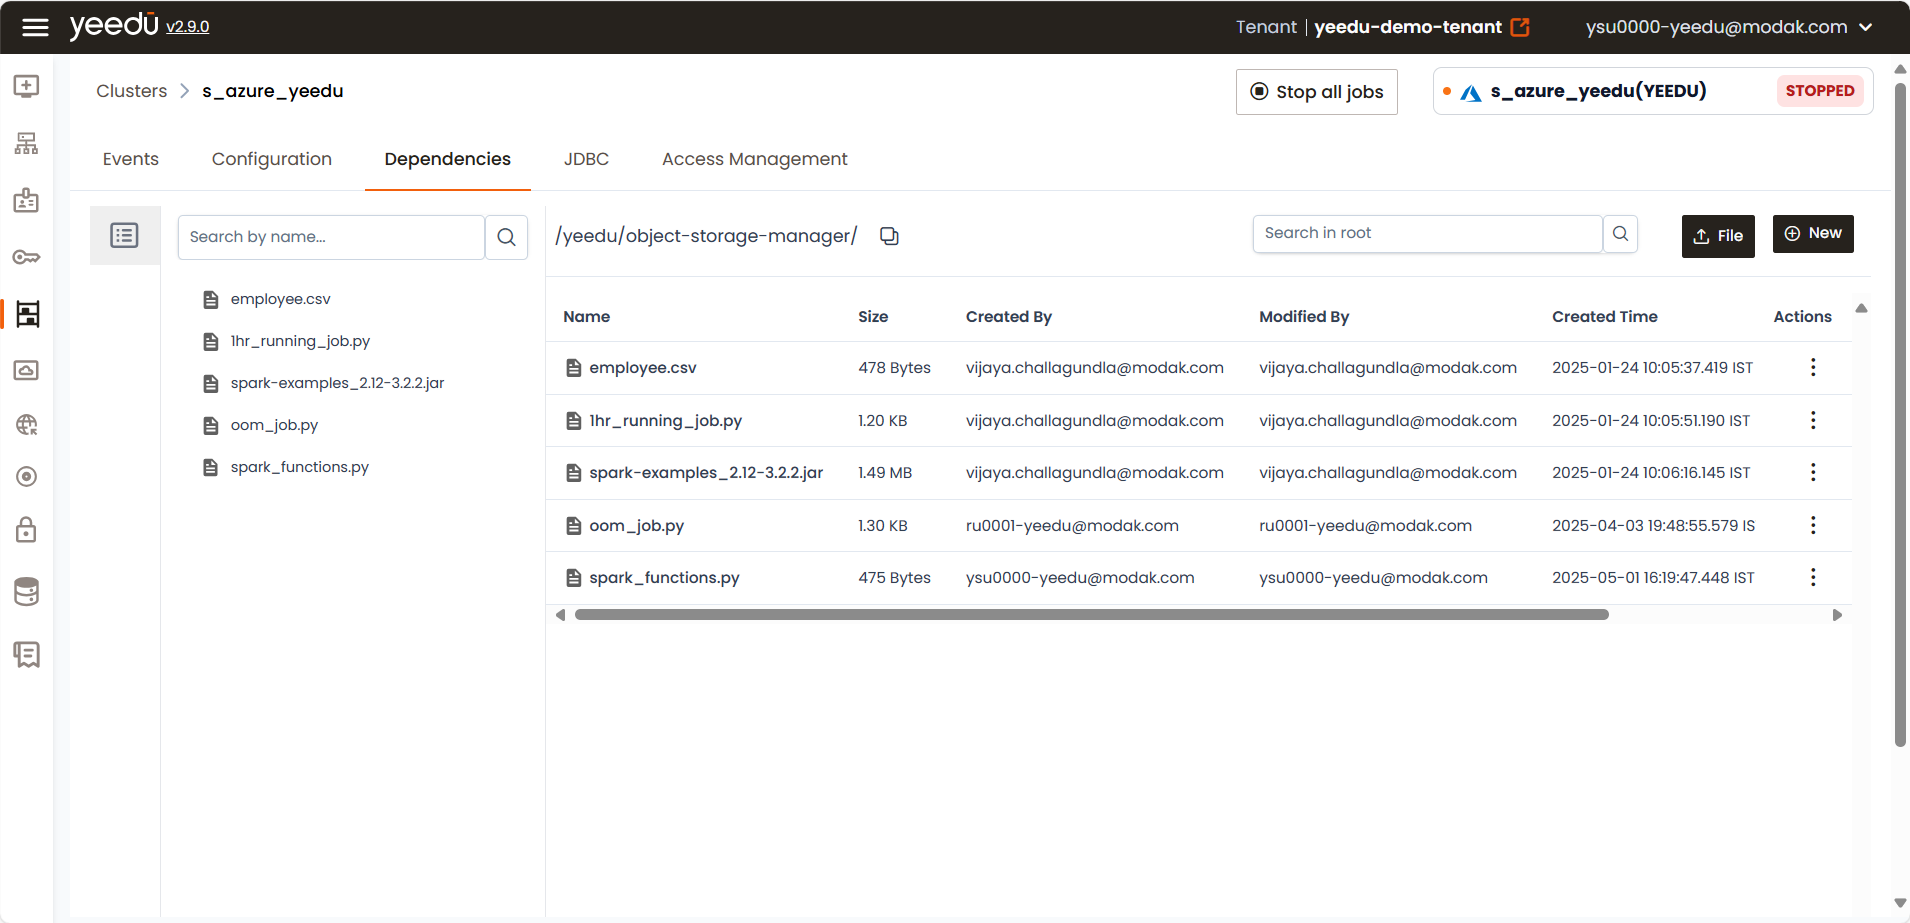Open actions menu for oom_job.py
The width and height of the screenshot is (1910, 923).
coord(1813,525)
